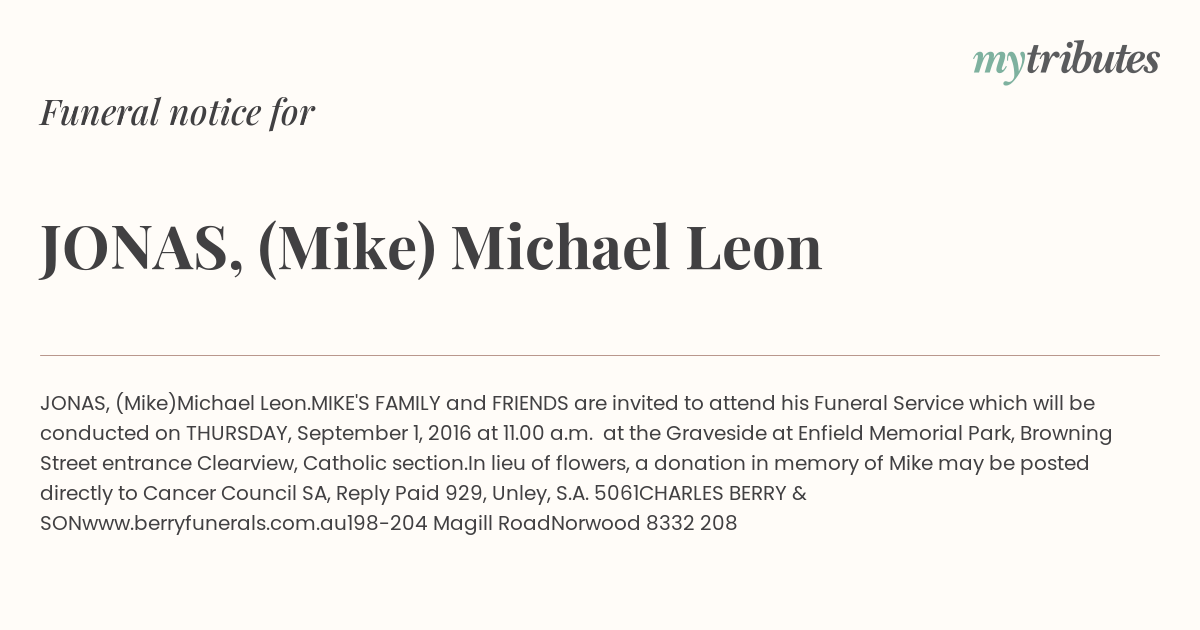Click the horizontal divider below the title
Image resolution: width=1200 pixels, height=630 pixels.
(x=600, y=355)
